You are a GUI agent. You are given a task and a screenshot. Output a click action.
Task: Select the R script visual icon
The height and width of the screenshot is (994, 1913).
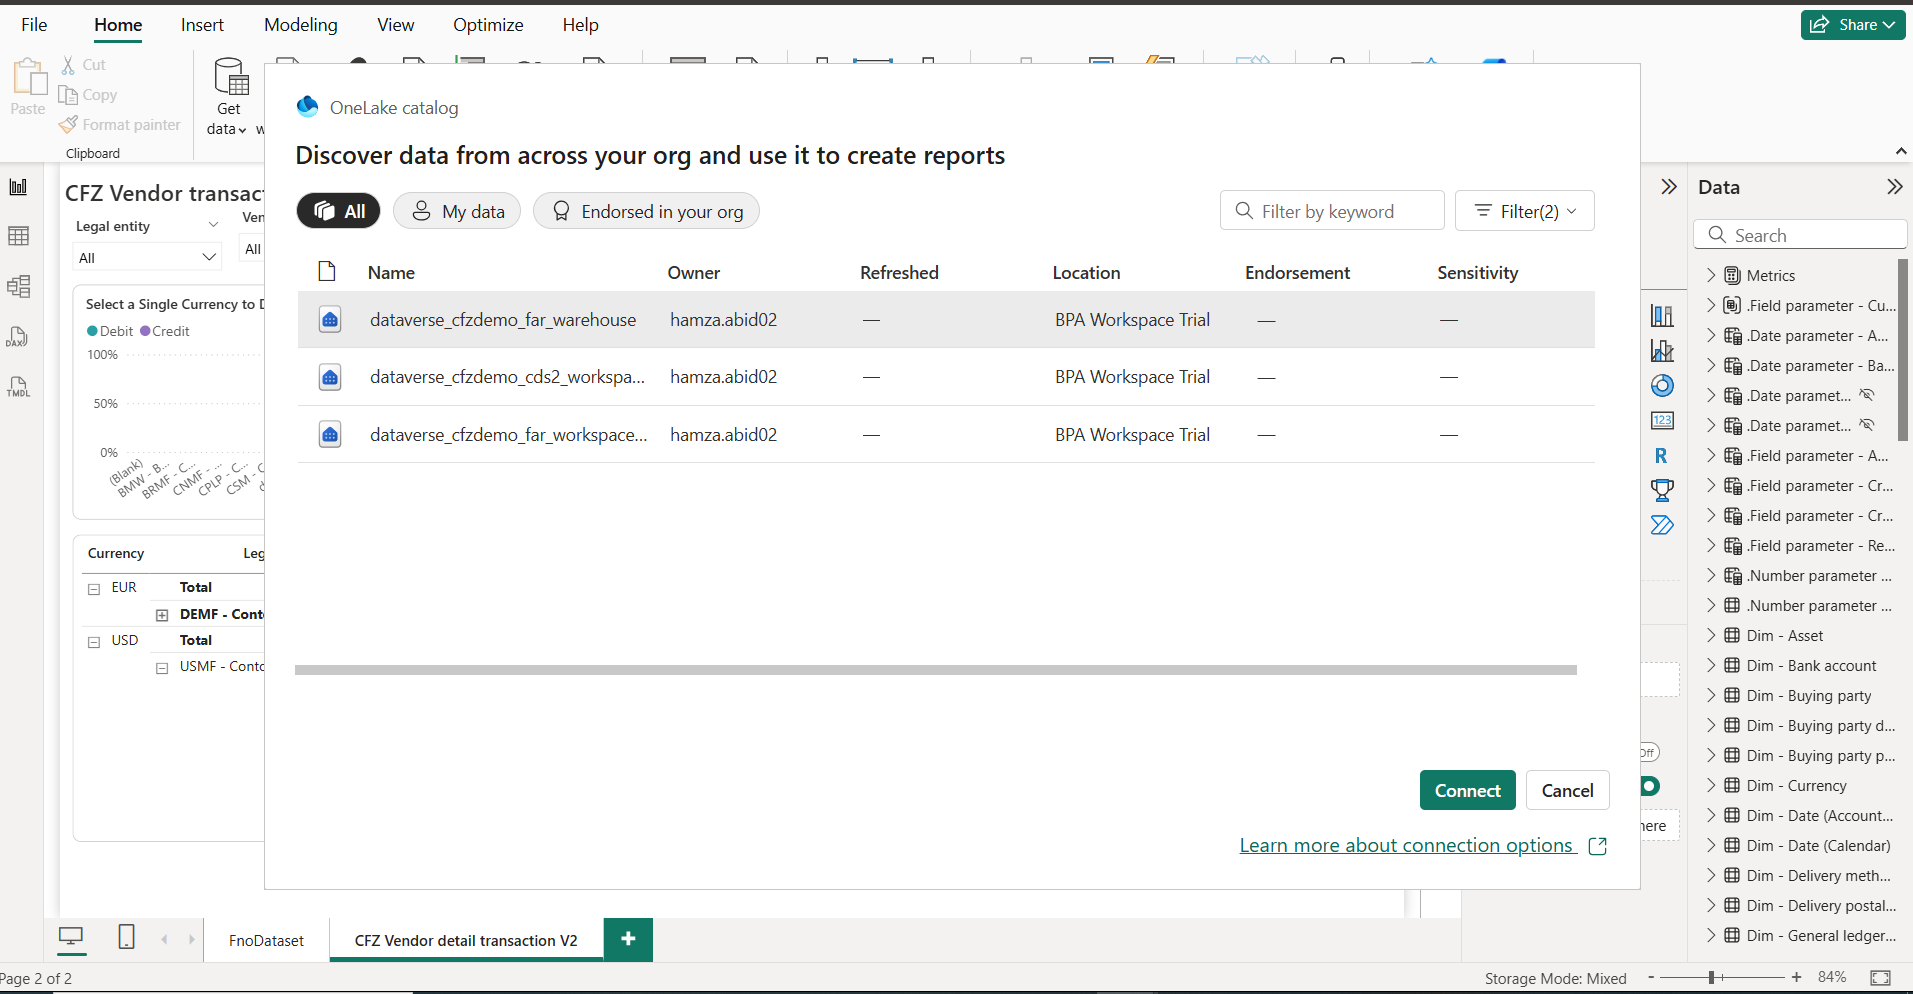point(1661,456)
